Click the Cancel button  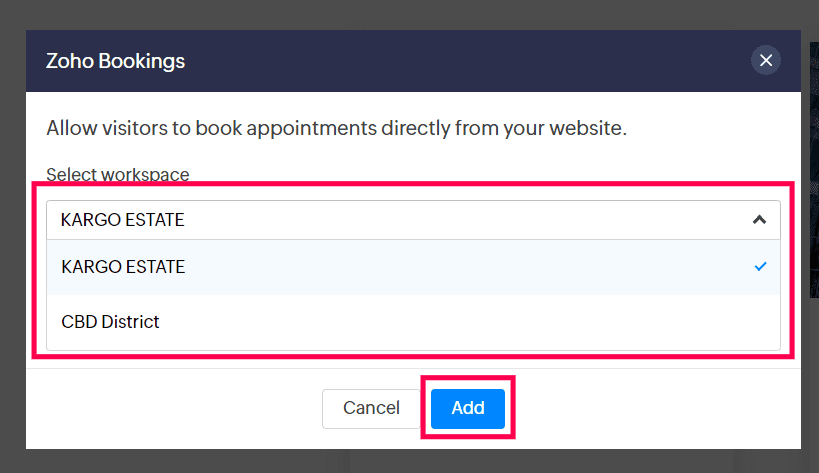371,408
